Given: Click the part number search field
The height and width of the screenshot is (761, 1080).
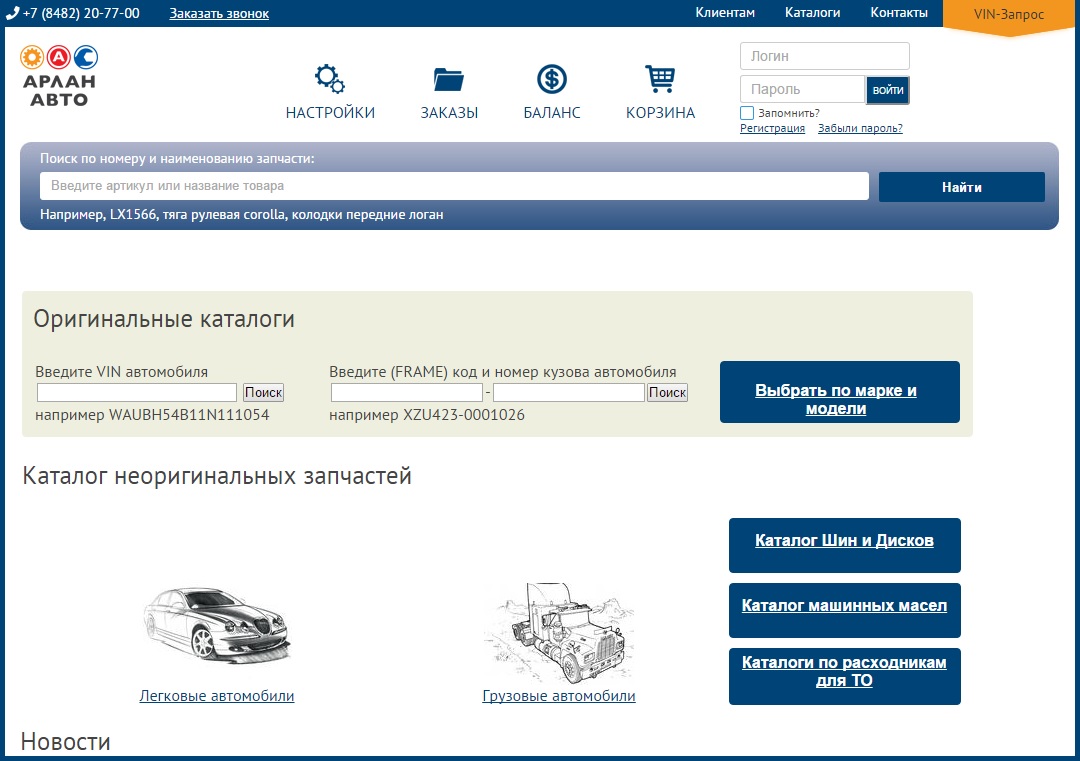Looking at the screenshot, I should click(x=454, y=186).
